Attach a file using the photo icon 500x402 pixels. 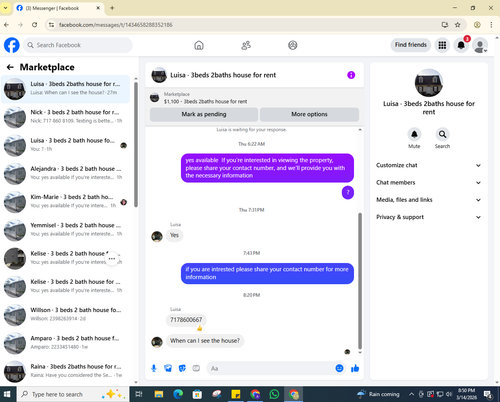click(168, 368)
